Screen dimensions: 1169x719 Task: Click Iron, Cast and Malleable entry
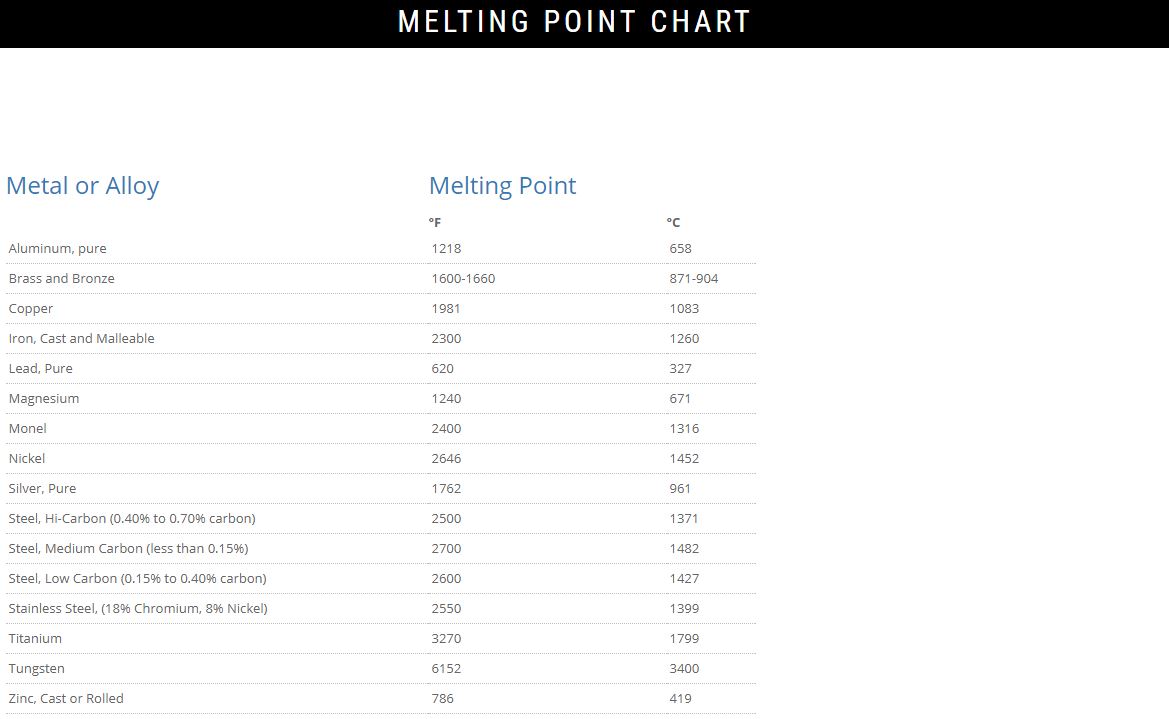click(x=82, y=339)
